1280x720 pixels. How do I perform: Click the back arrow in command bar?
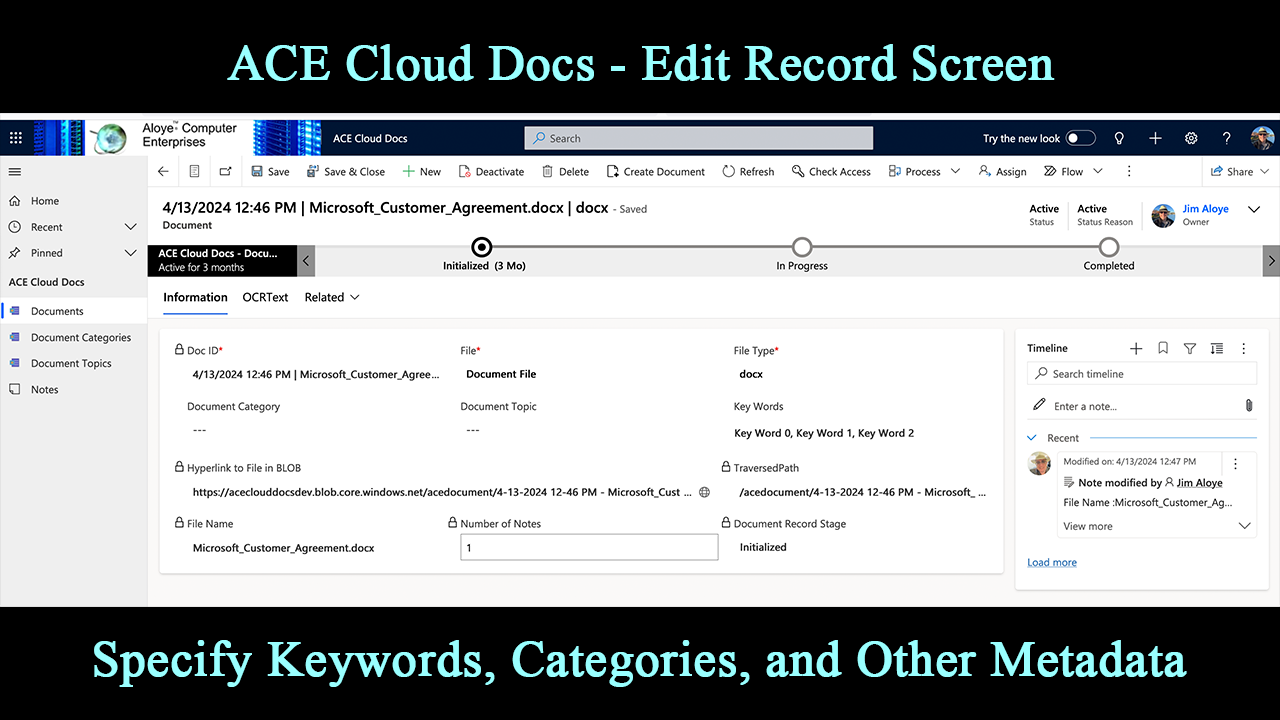pyautogui.click(x=164, y=171)
